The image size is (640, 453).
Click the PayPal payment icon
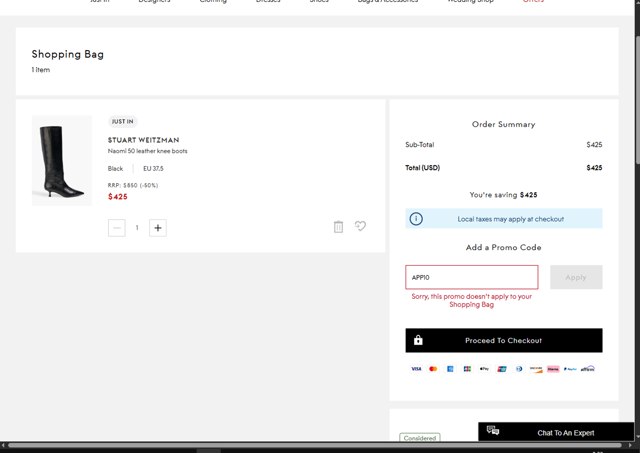(570, 369)
